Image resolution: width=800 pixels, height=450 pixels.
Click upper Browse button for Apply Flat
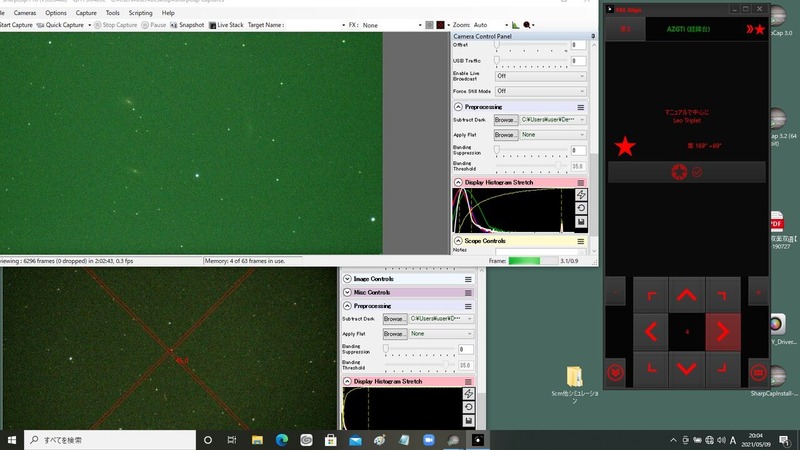506,135
